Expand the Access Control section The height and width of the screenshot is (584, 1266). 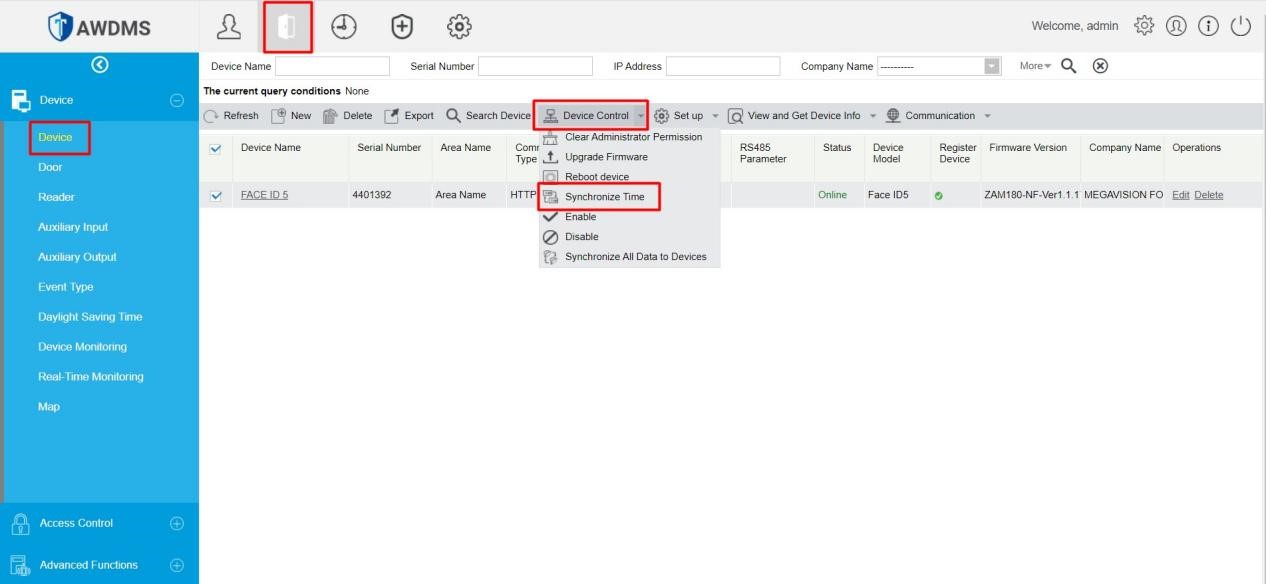[x=177, y=523]
